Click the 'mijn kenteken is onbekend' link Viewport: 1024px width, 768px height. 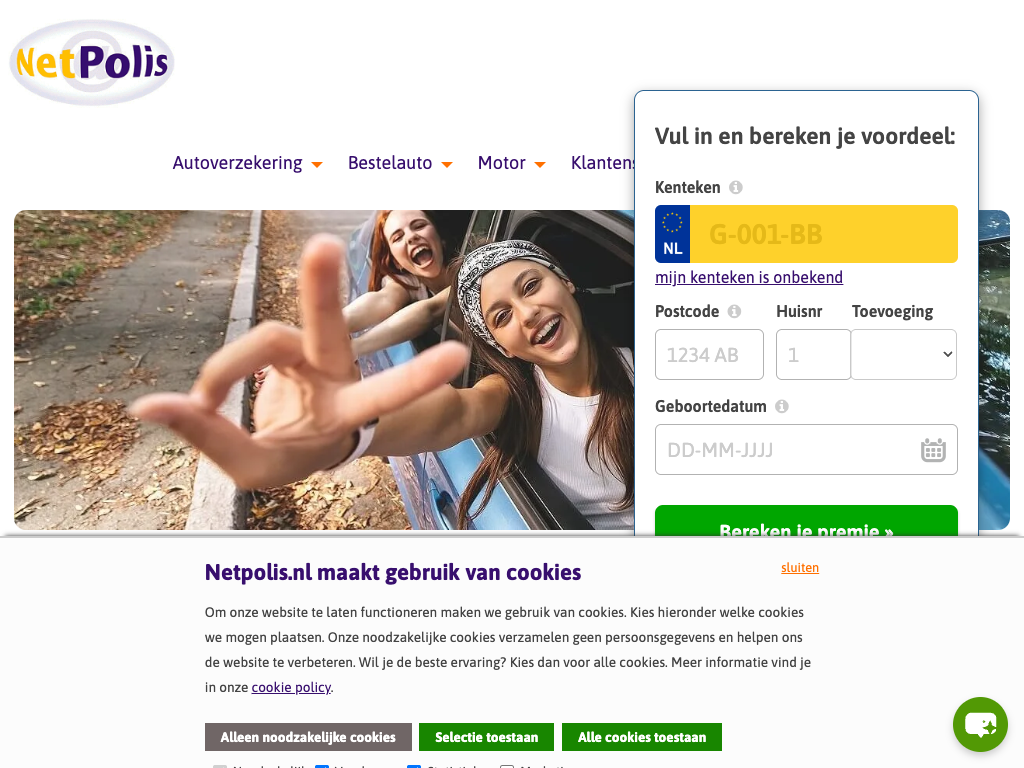(749, 278)
